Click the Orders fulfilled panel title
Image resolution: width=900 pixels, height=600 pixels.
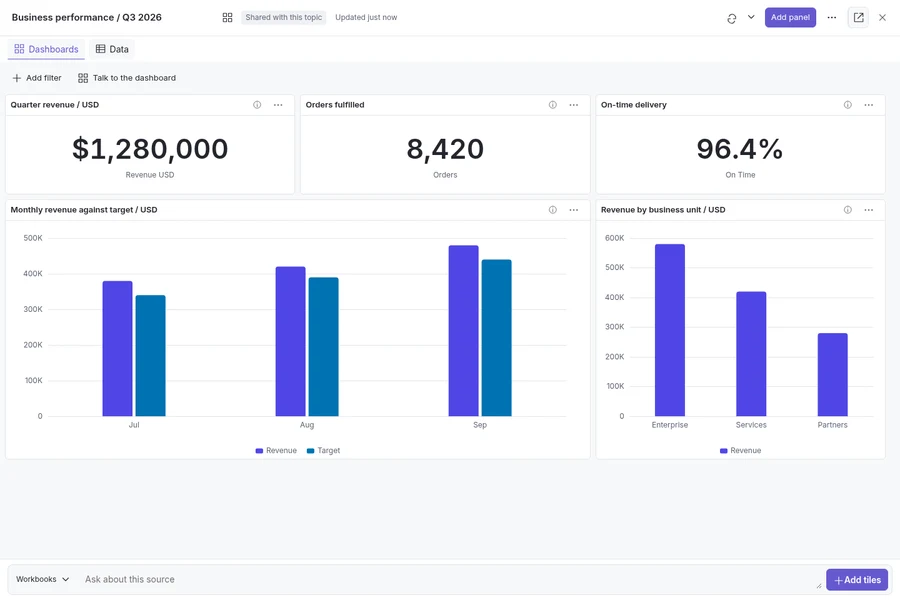point(335,105)
